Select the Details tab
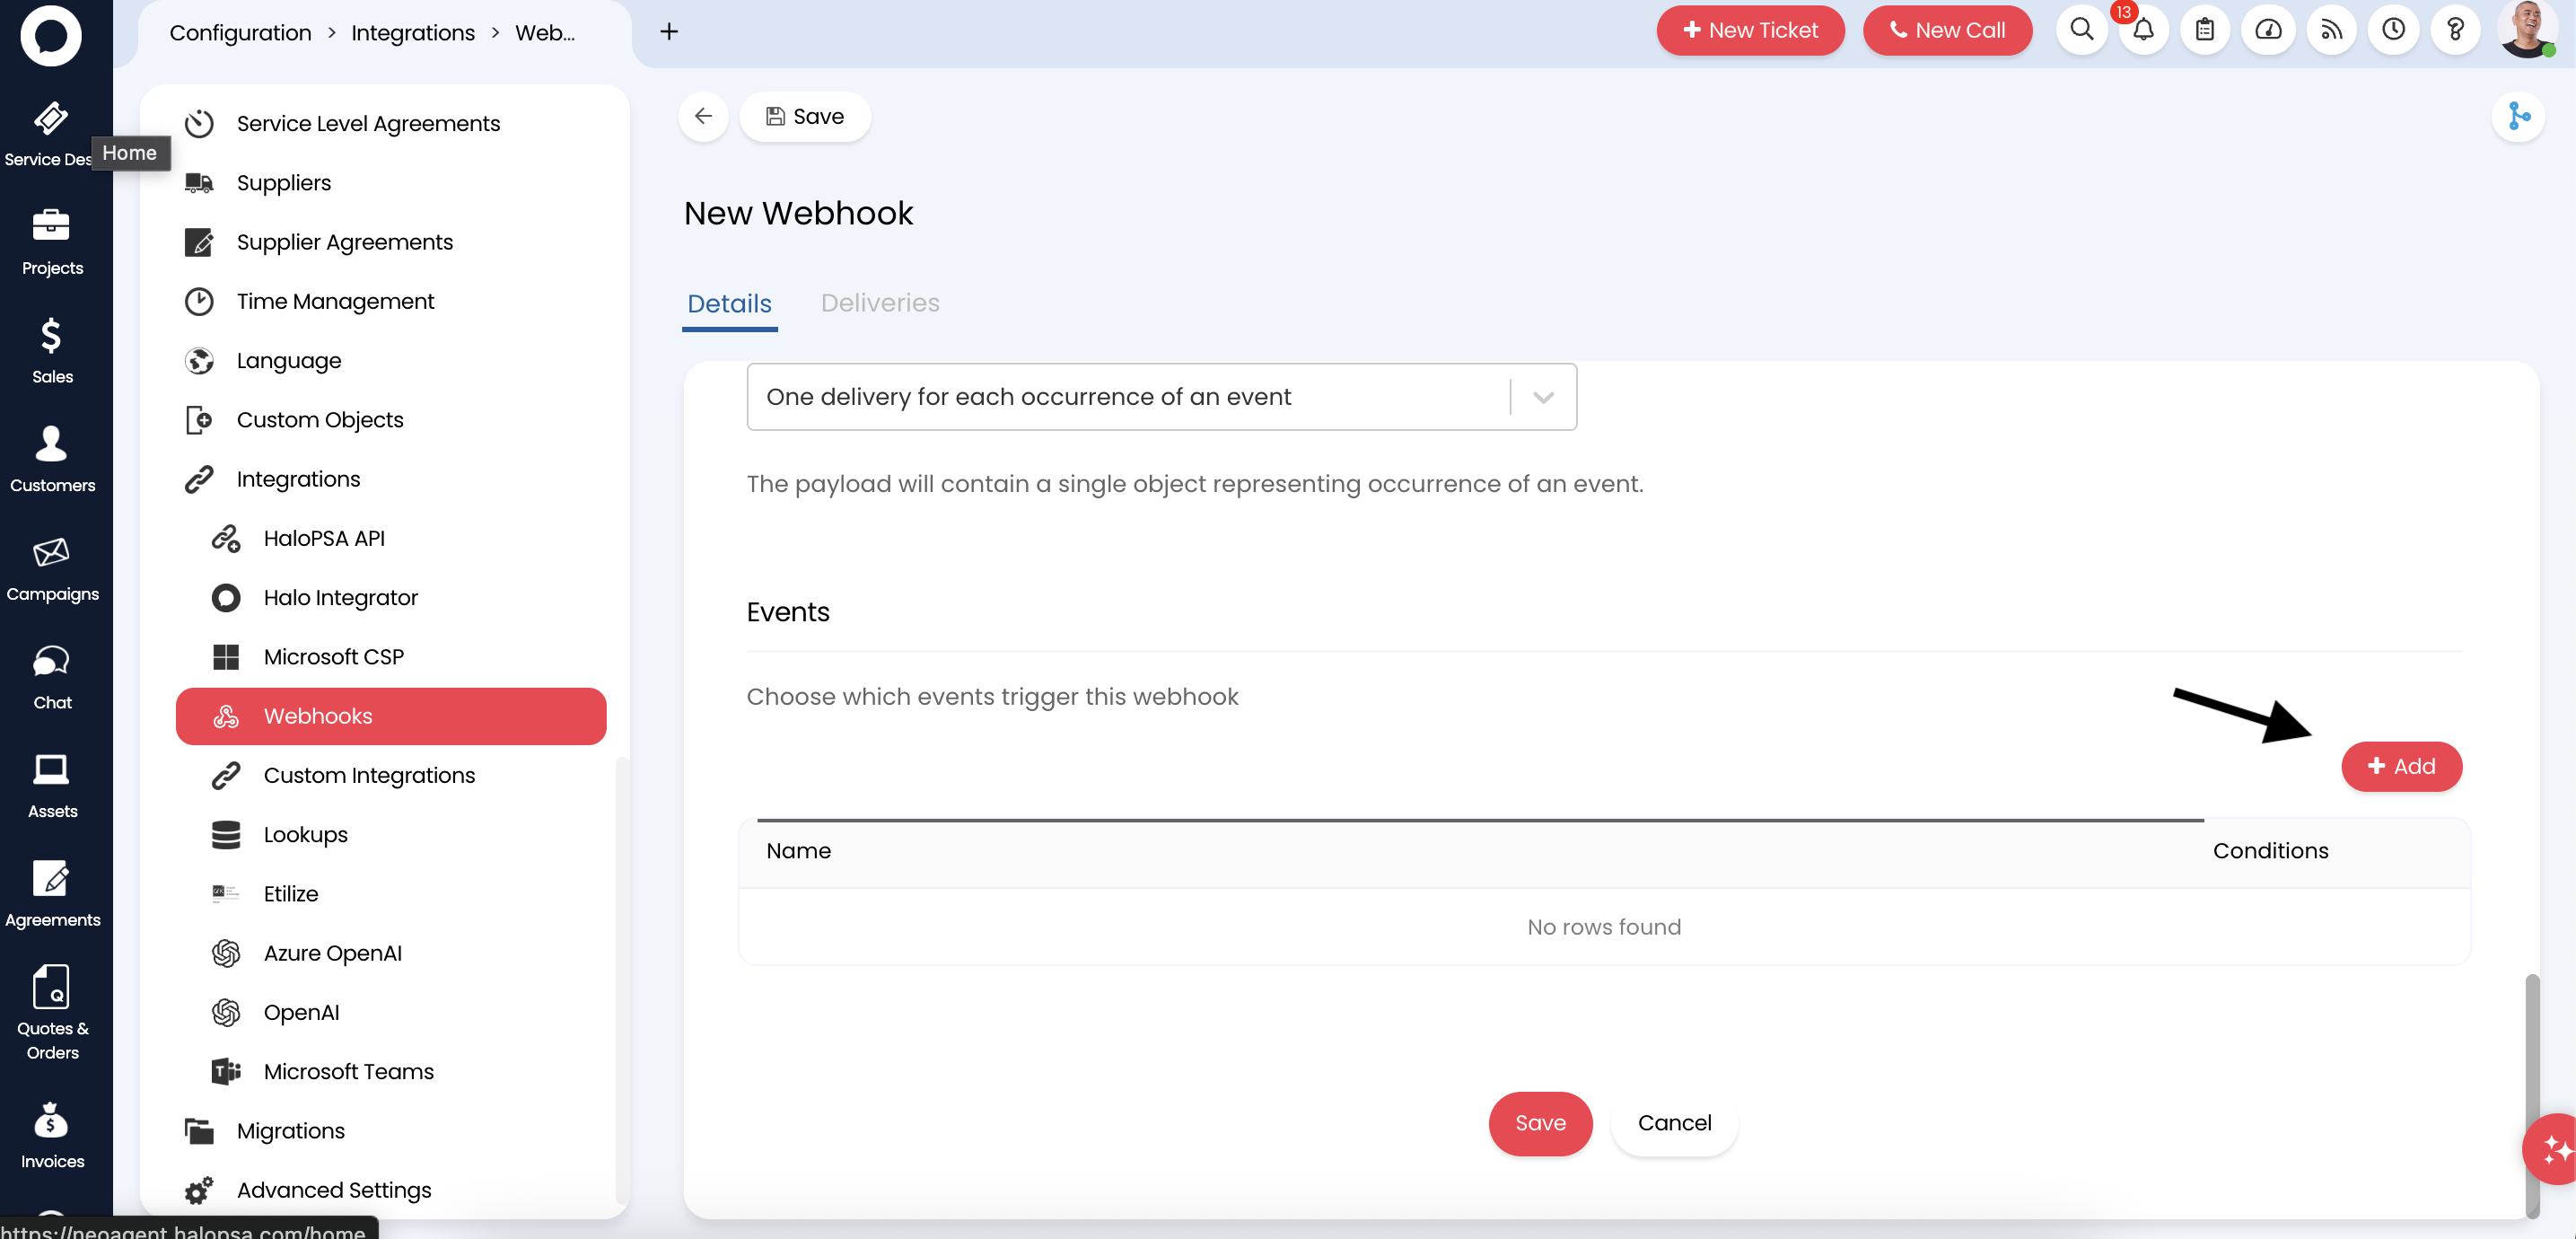This screenshot has width=2576, height=1239. tap(729, 303)
